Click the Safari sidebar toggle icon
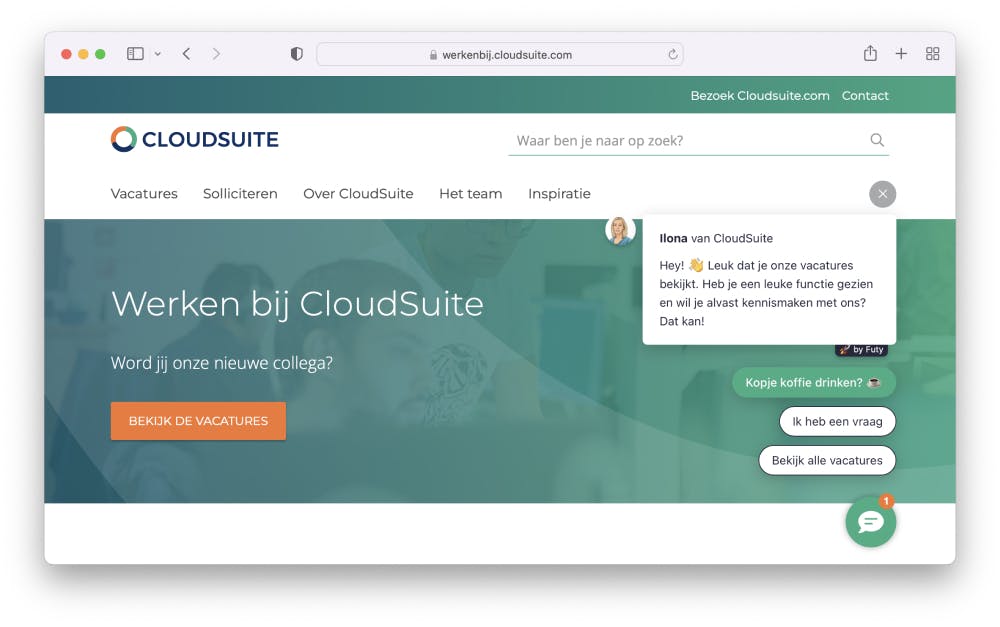The width and height of the screenshot is (1000, 627). pos(135,54)
